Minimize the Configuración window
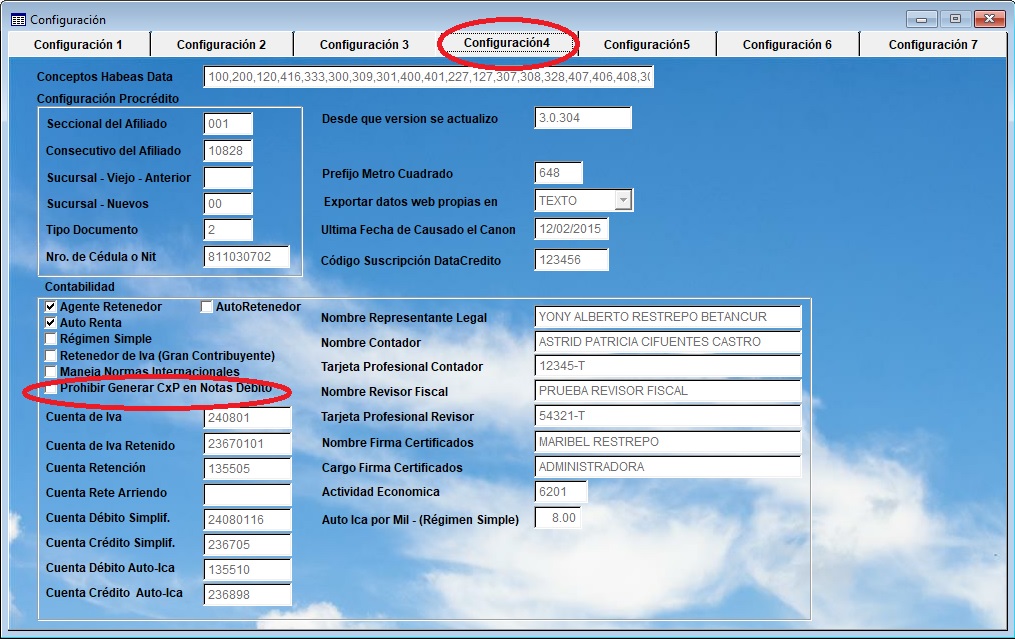The image size is (1015, 639). pos(922,19)
